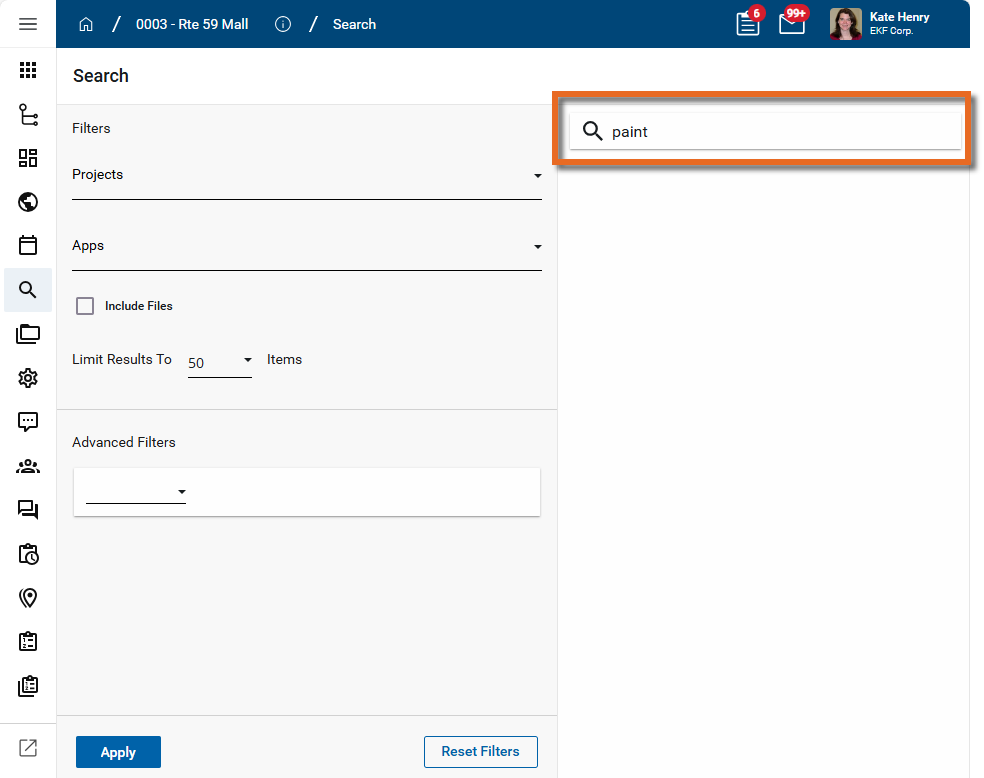Open the settings gear in sidebar

point(28,377)
